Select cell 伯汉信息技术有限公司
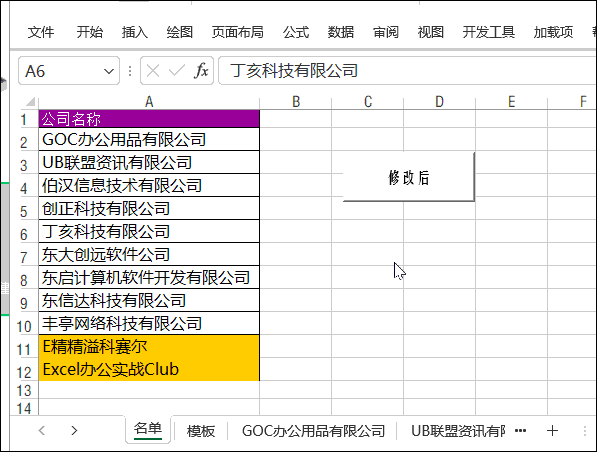 (x=149, y=185)
